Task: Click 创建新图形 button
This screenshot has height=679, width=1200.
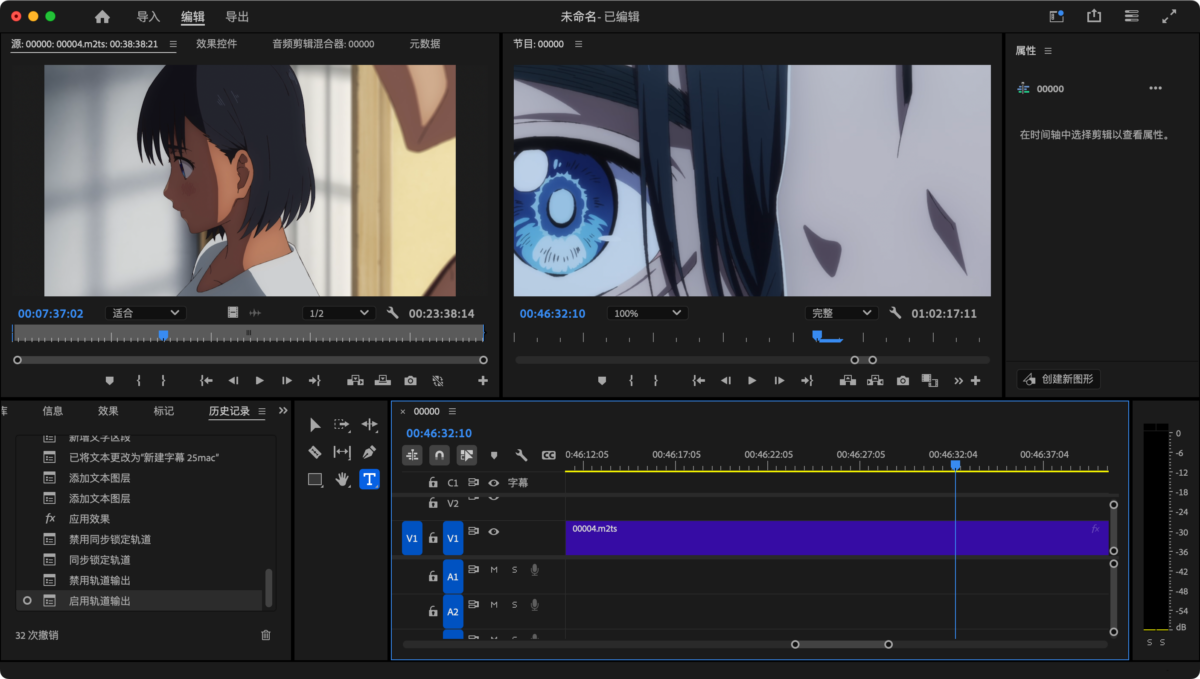Action: coord(1058,379)
